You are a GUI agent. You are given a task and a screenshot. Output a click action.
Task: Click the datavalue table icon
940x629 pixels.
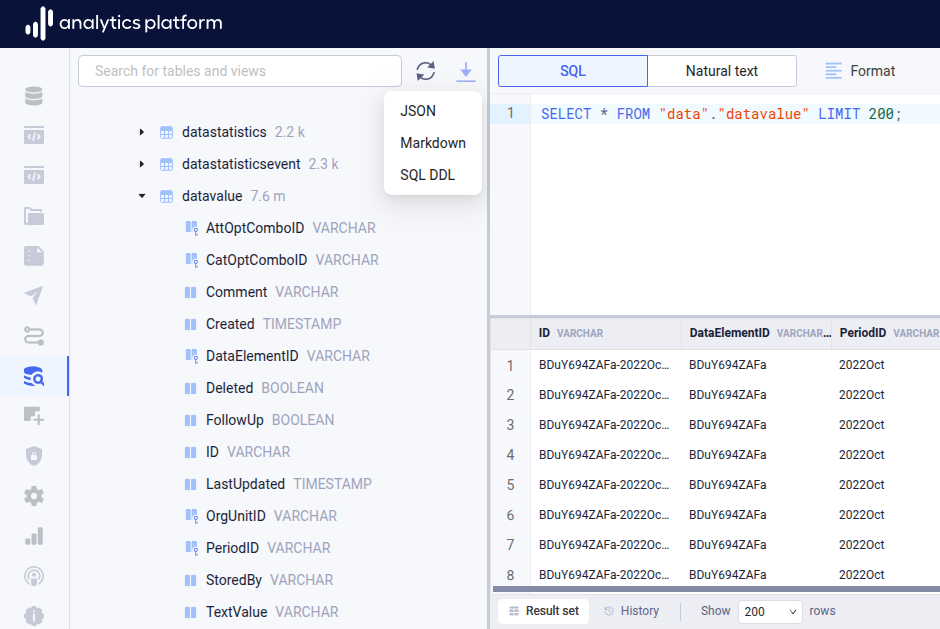(167, 196)
